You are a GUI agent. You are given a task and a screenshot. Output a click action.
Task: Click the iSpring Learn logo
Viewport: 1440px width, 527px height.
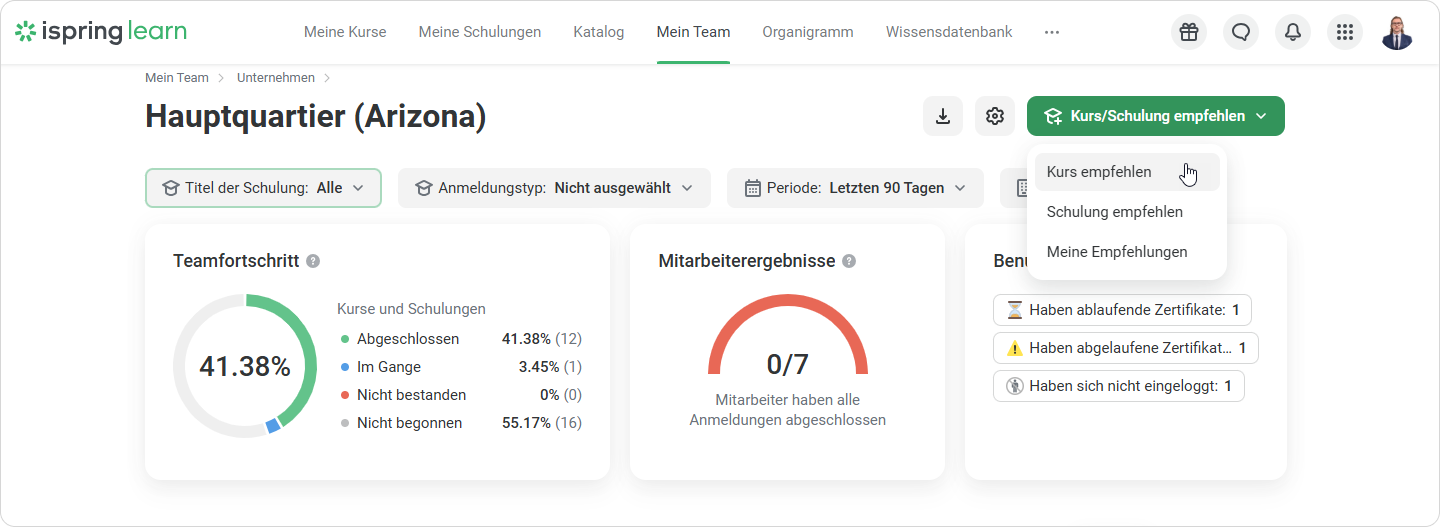(101, 32)
